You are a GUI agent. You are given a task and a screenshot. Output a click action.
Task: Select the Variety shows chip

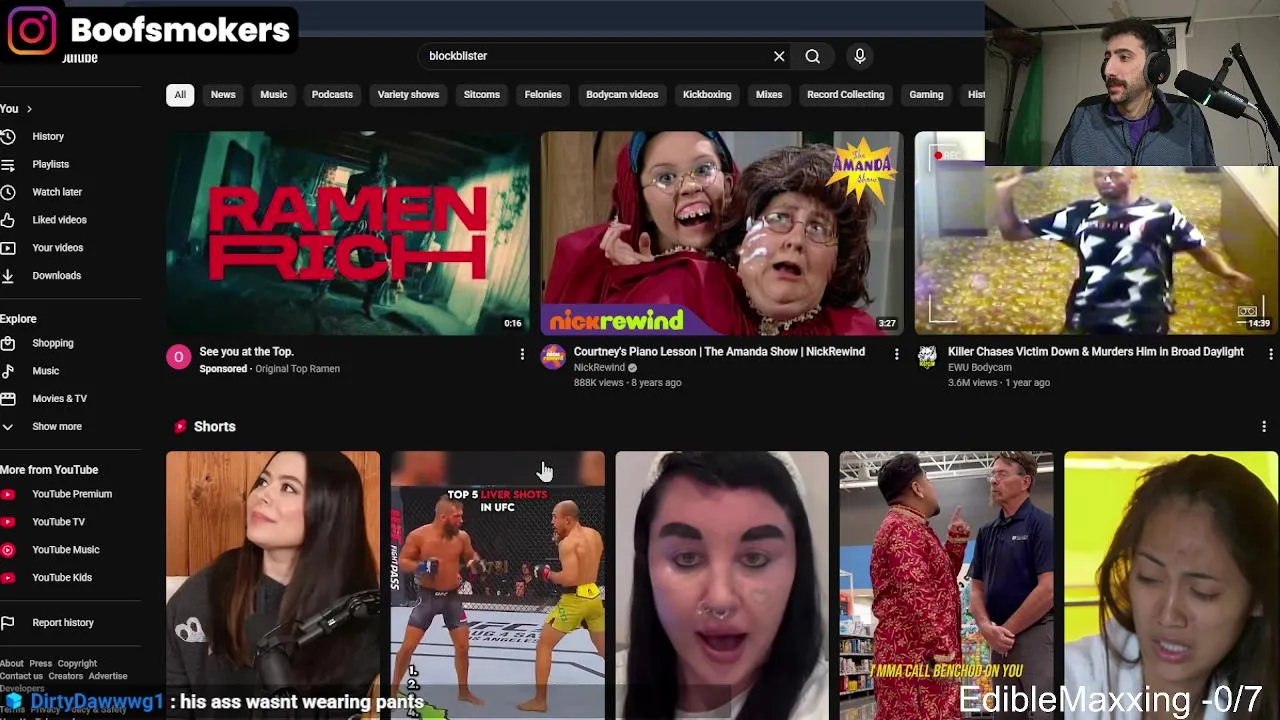tap(408, 95)
